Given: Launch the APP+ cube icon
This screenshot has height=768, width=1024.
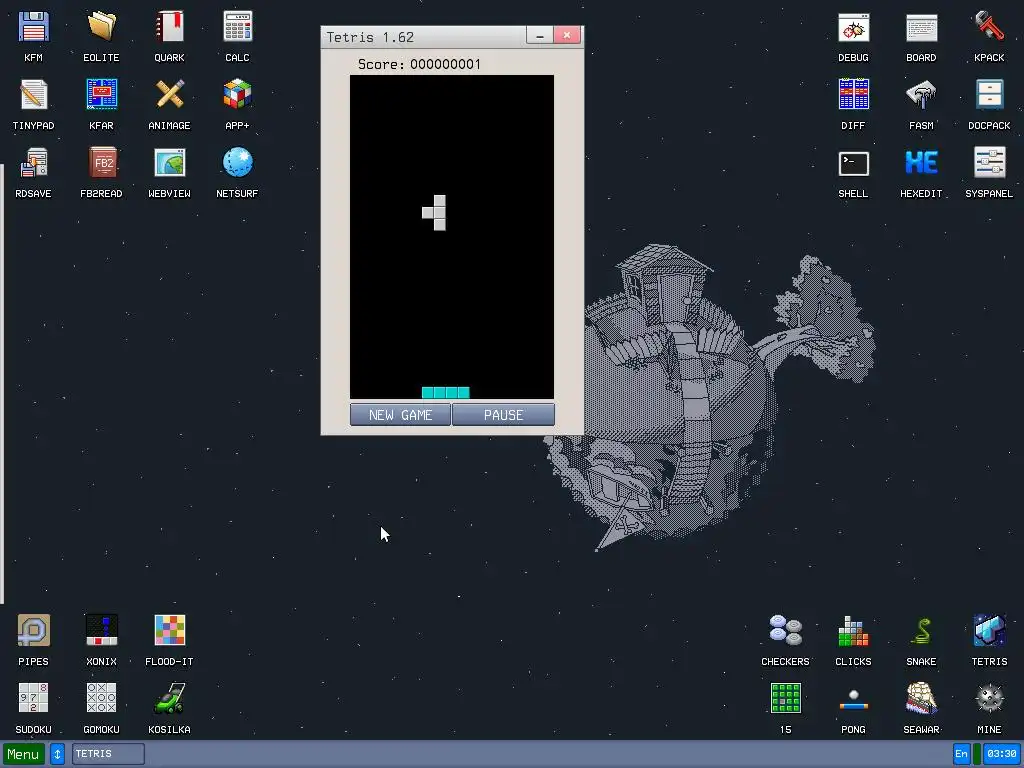Looking at the screenshot, I should (237, 95).
